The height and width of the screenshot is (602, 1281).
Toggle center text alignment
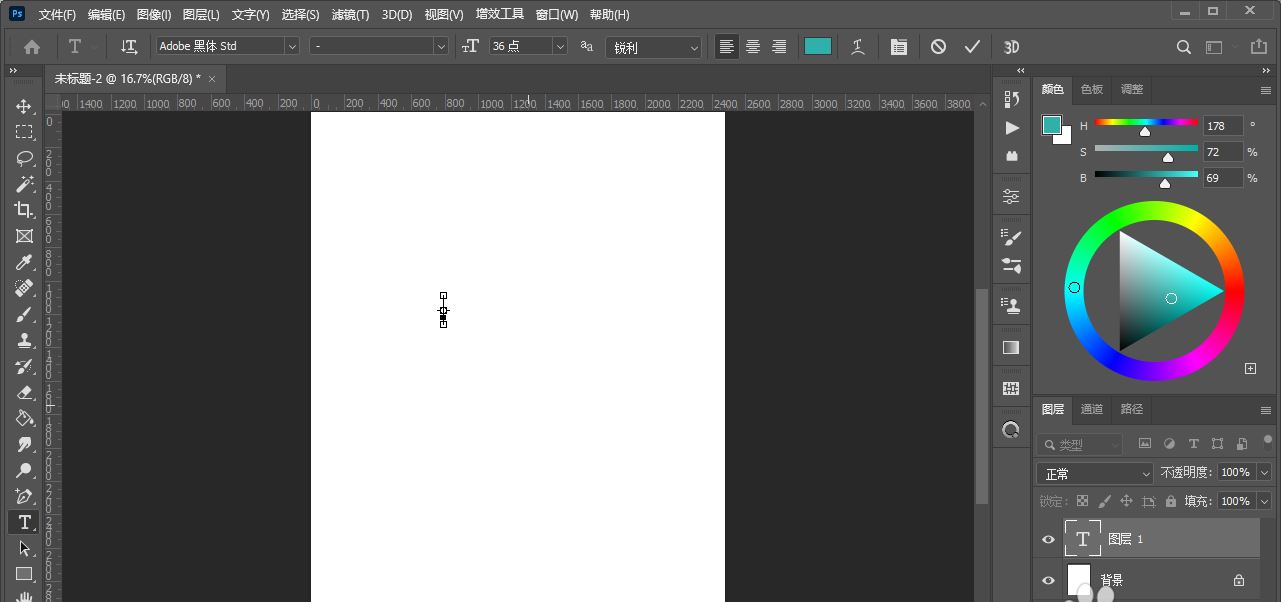pos(753,47)
